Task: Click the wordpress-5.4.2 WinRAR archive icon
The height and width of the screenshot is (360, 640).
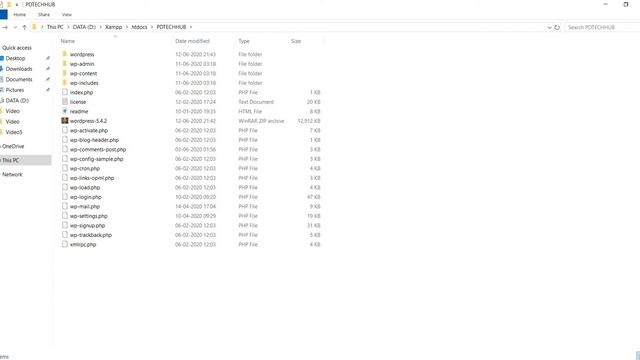Action: point(64,121)
